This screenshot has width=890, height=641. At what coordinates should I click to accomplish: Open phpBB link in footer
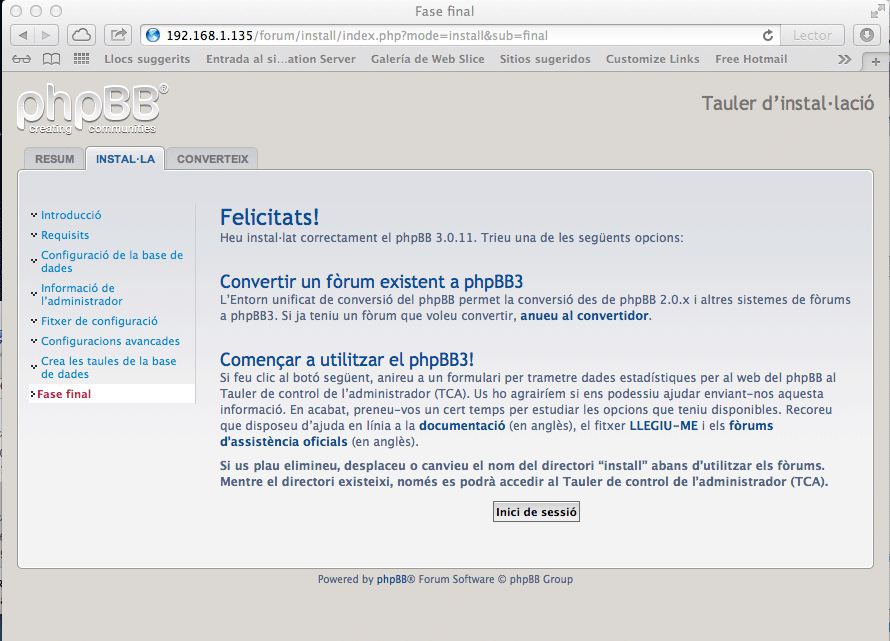[392, 579]
